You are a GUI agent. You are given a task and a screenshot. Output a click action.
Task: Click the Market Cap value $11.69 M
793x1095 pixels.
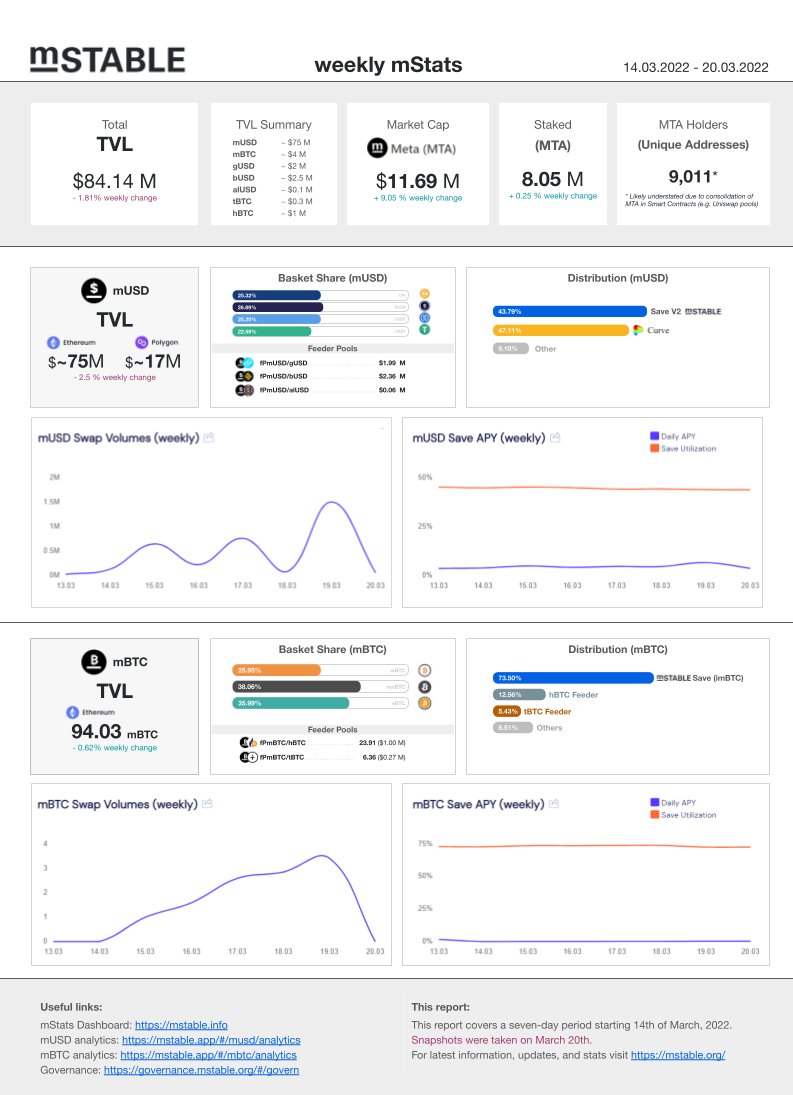(417, 181)
